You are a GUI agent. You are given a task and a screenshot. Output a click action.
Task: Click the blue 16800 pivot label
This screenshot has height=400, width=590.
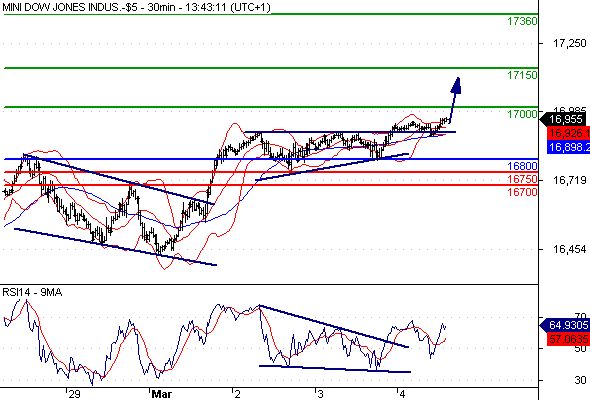pyautogui.click(x=522, y=166)
